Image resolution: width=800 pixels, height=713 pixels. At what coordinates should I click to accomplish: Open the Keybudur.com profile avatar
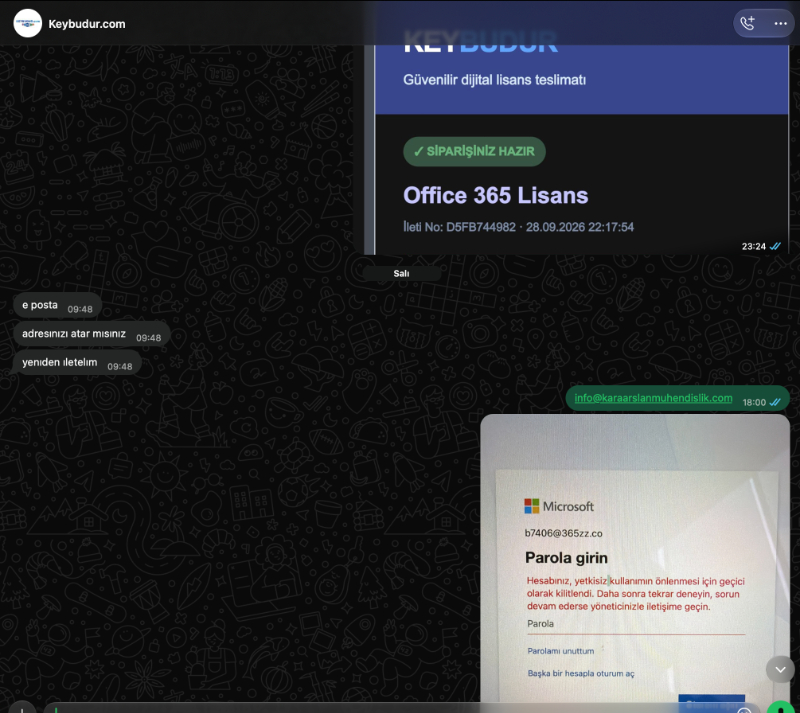pyautogui.click(x=28, y=23)
